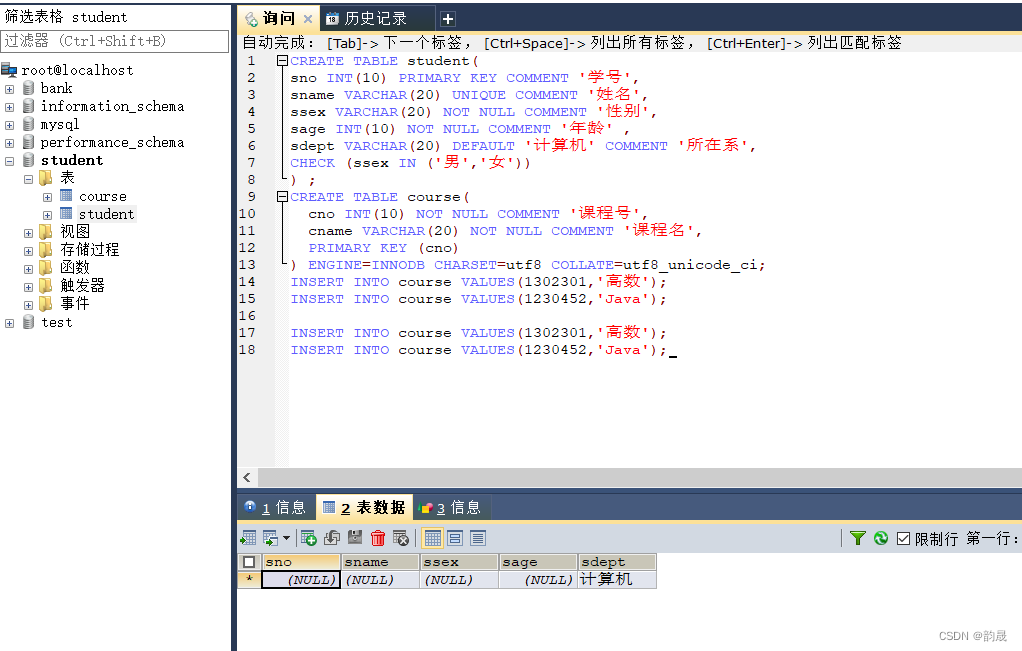Expand the information_schema database node
The width and height of the screenshot is (1022, 651).
point(10,107)
